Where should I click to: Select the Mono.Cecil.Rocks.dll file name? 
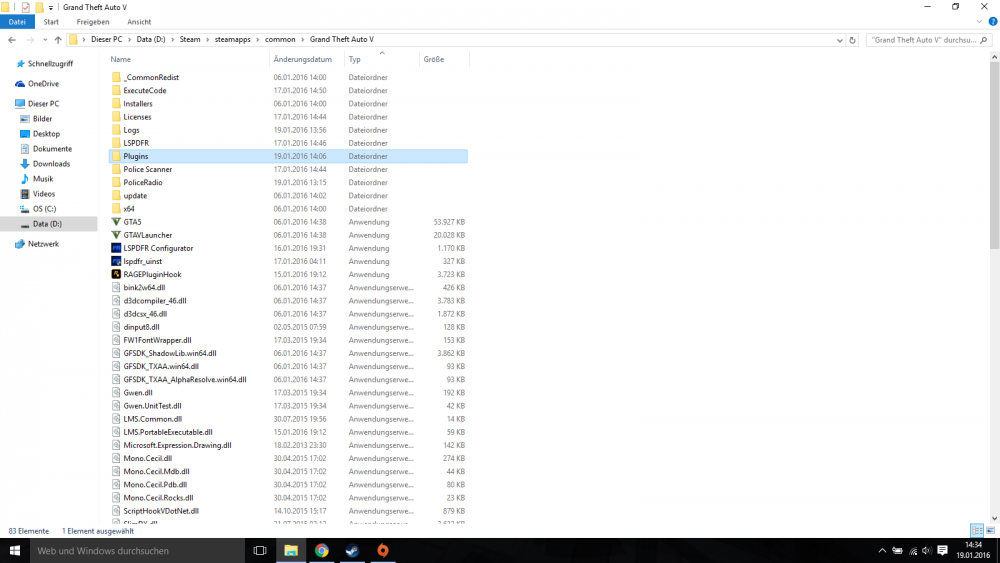158,498
